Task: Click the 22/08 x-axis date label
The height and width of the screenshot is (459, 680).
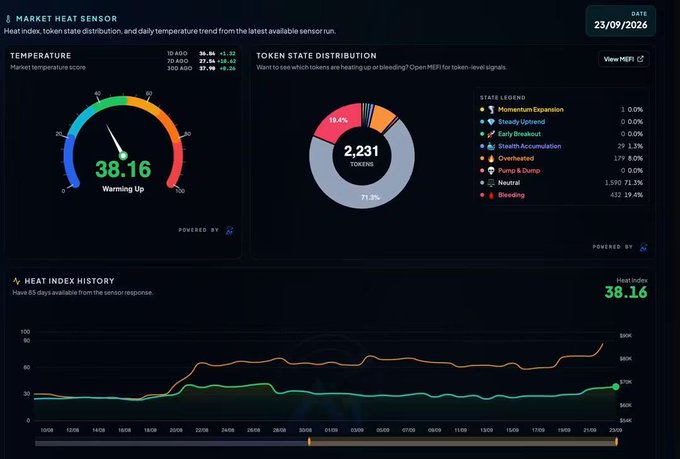Action: pos(202,430)
